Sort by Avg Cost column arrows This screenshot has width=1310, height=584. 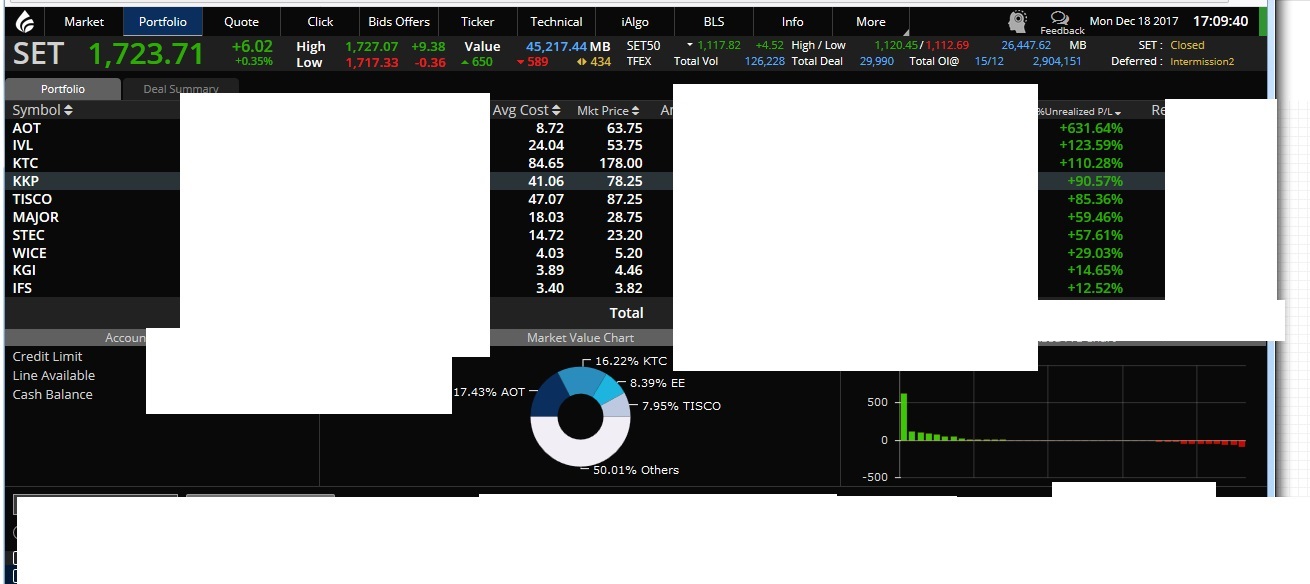point(557,110)
